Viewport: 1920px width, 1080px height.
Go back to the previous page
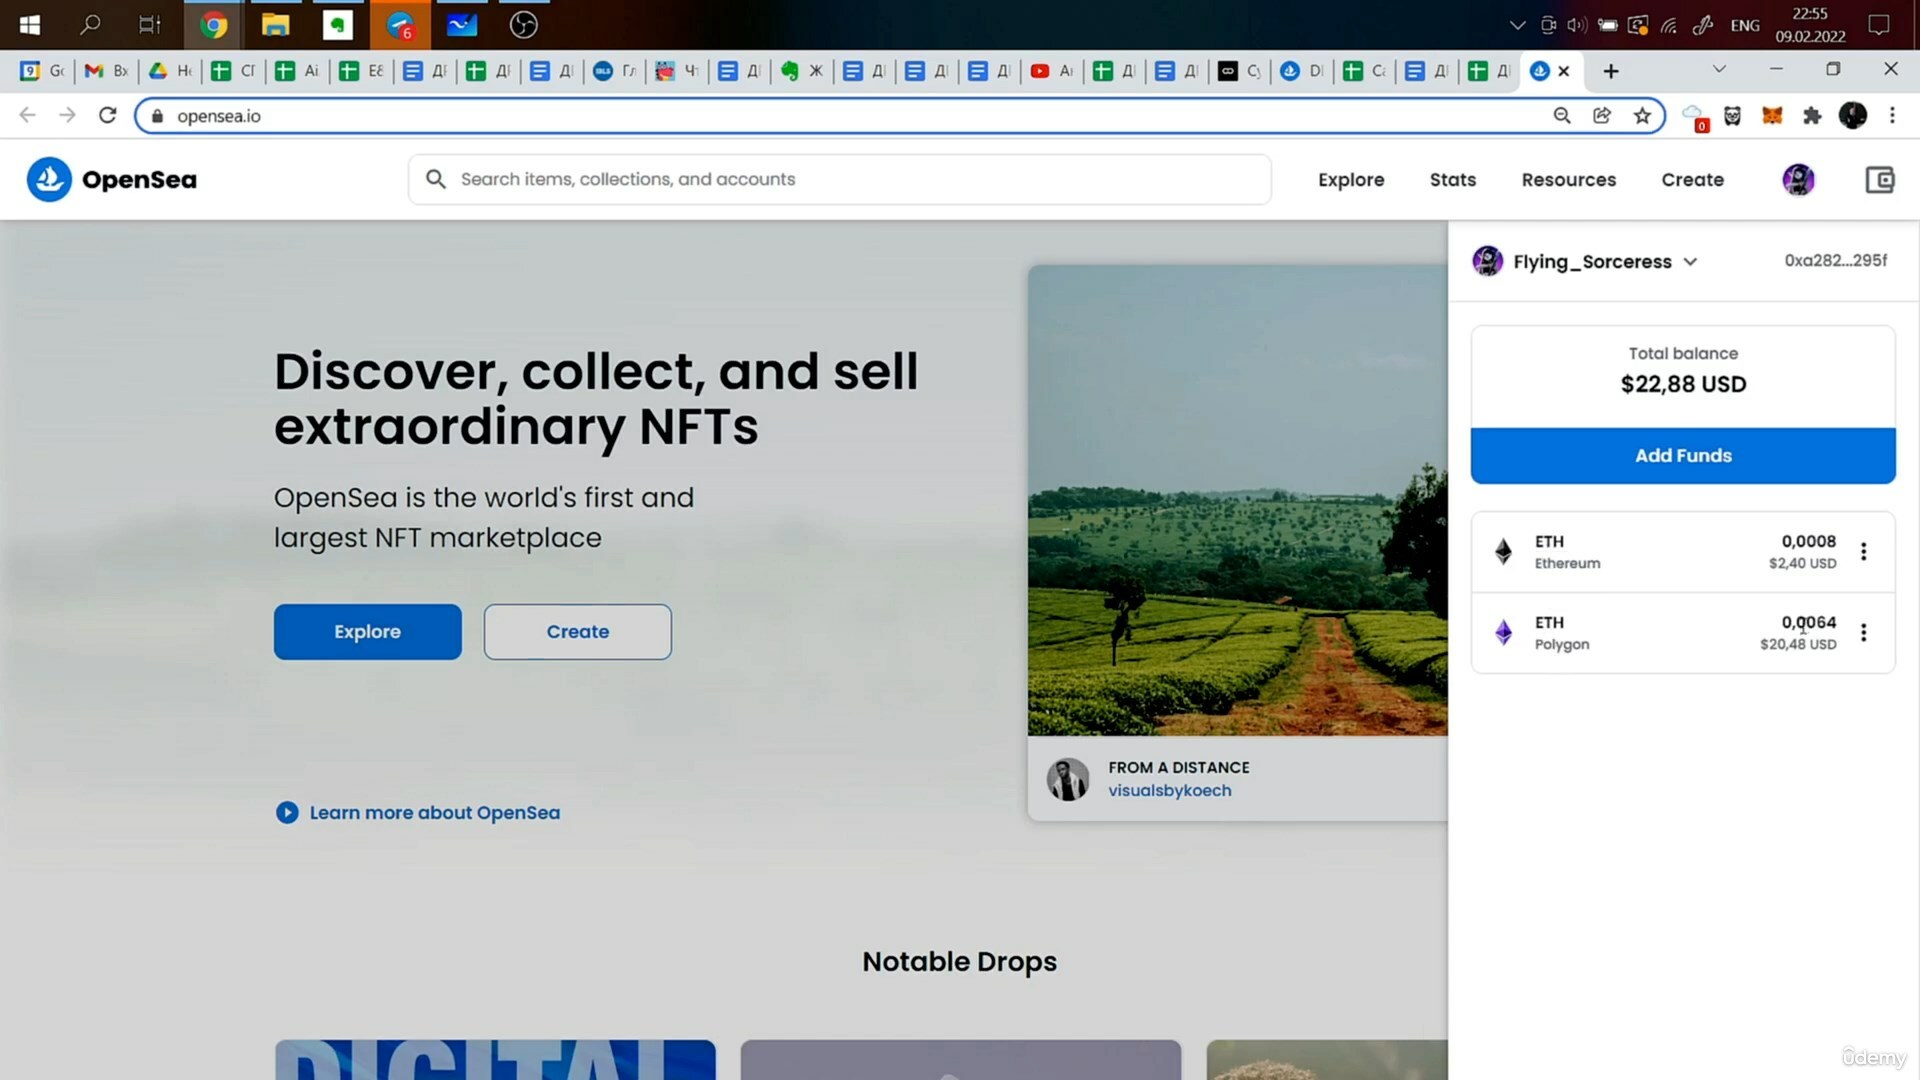(28, 116)
